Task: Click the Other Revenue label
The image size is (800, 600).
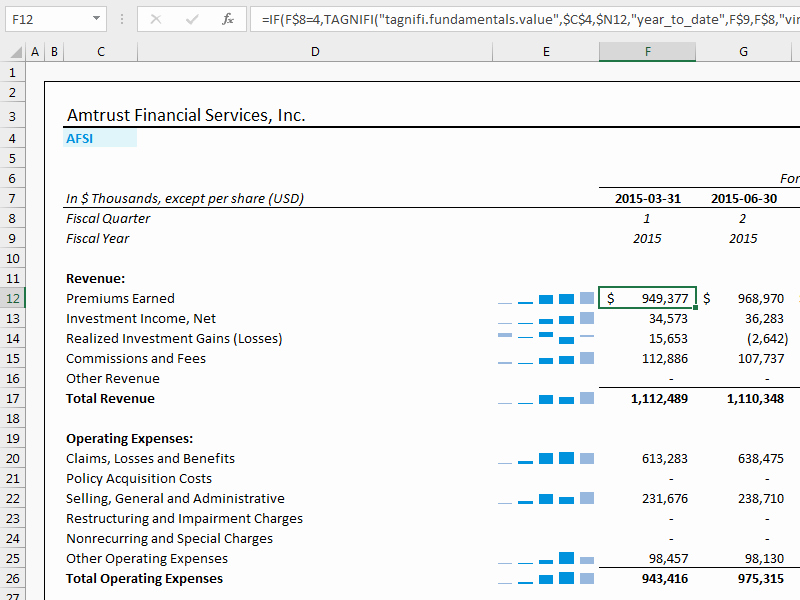Action: [x=113, y=379]
